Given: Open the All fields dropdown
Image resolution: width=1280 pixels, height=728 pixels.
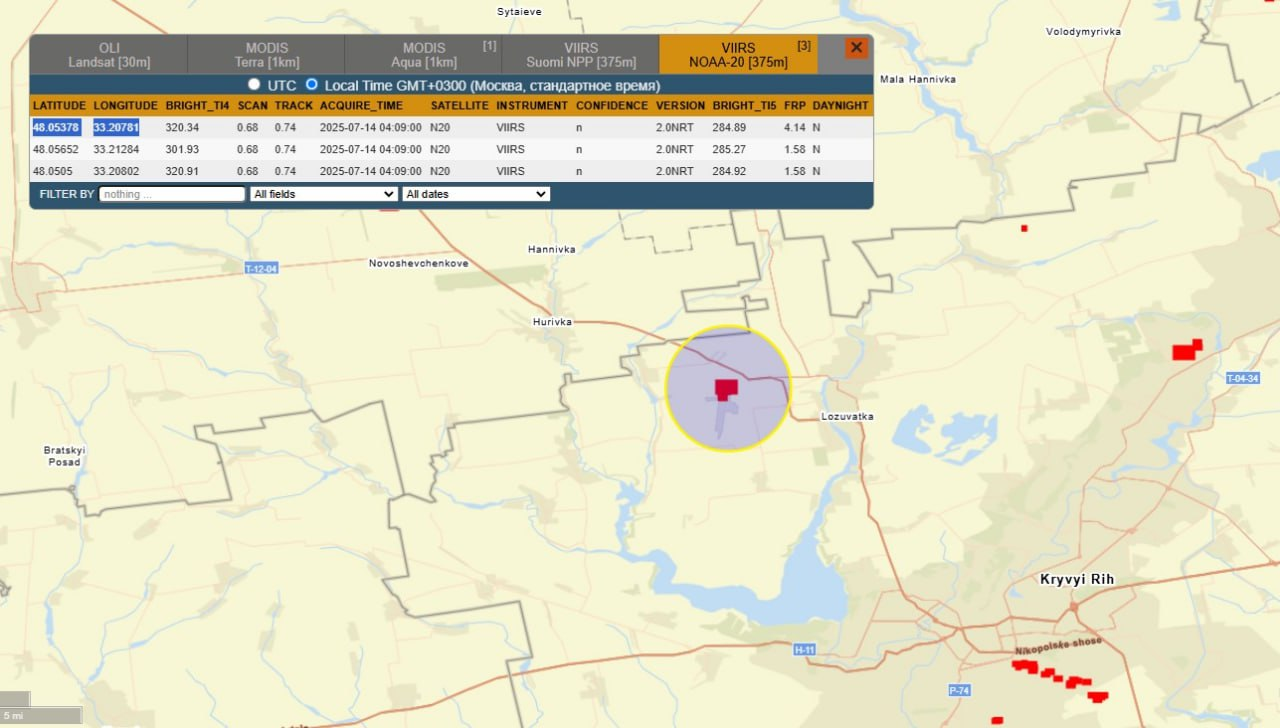Looking at the screenshot, I should (x=323, y=194).
